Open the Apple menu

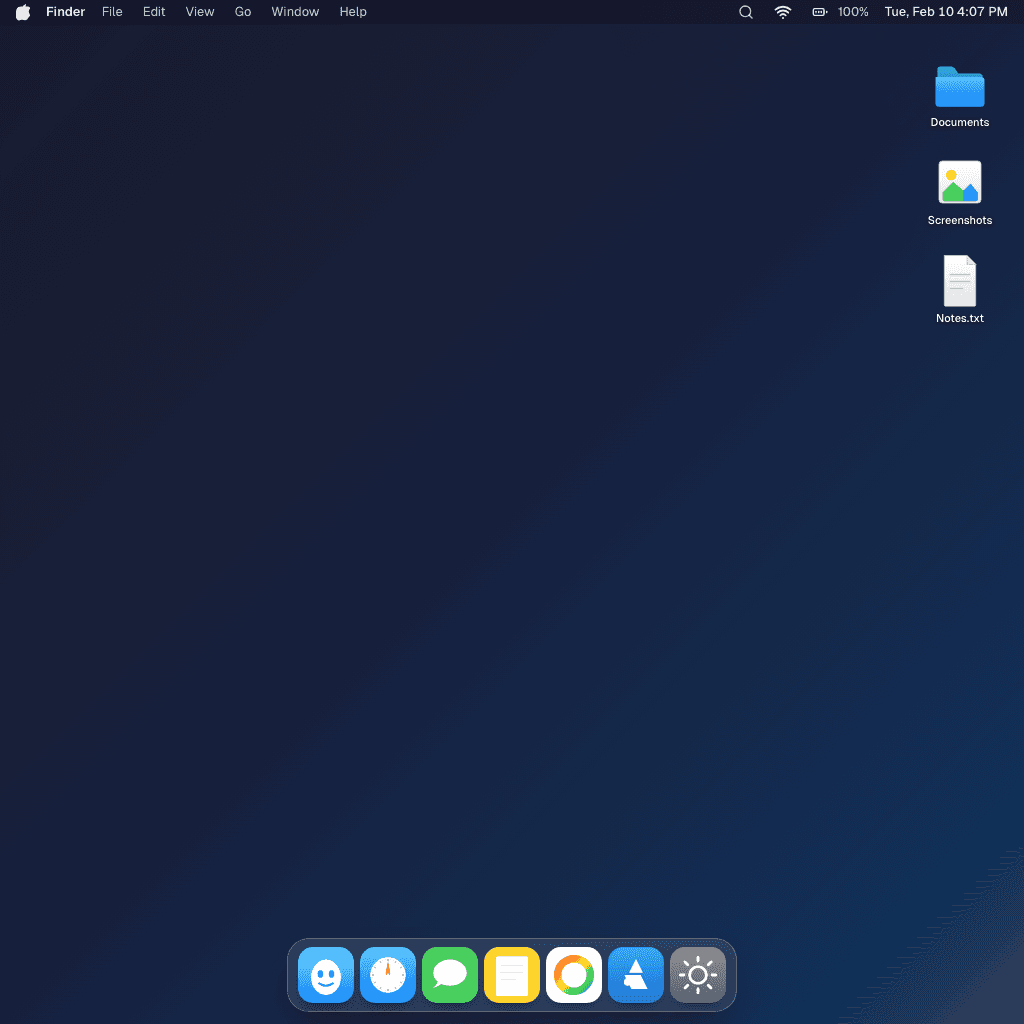tap(22, 12)
